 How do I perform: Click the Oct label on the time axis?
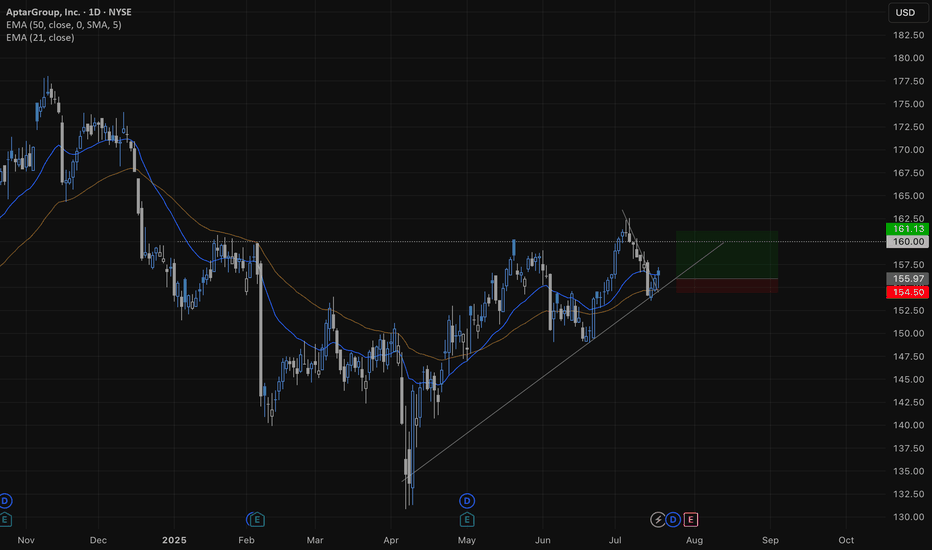[846, 540]
